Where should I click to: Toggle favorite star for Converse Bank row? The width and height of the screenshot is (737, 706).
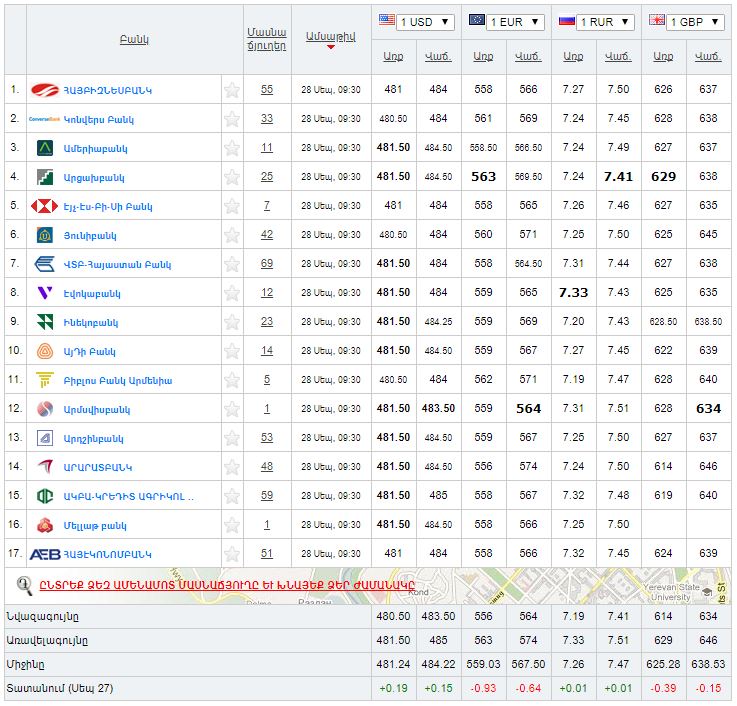tap(232, 119)
